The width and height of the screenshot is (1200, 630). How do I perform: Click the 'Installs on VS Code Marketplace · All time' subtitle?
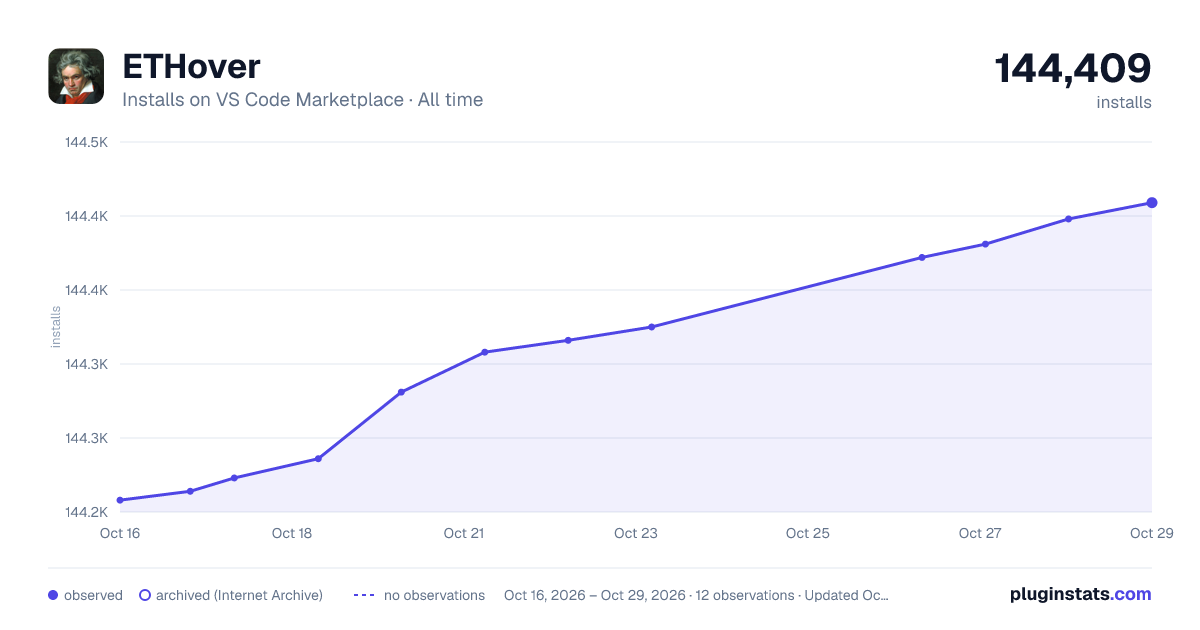pos(302,100)
